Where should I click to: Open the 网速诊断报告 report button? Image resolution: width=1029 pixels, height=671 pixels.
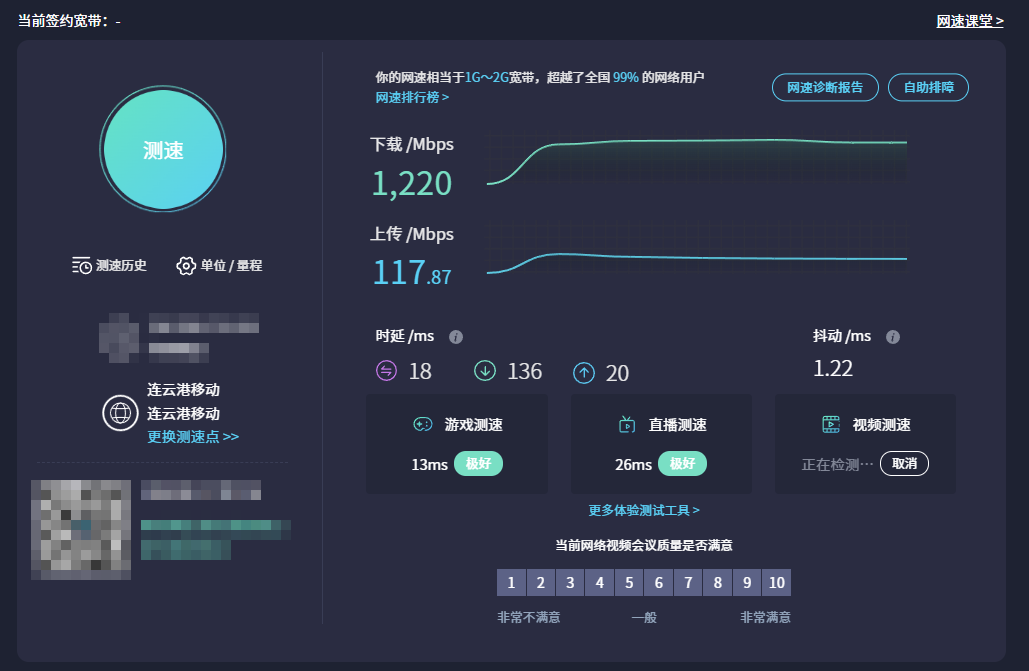825,87
